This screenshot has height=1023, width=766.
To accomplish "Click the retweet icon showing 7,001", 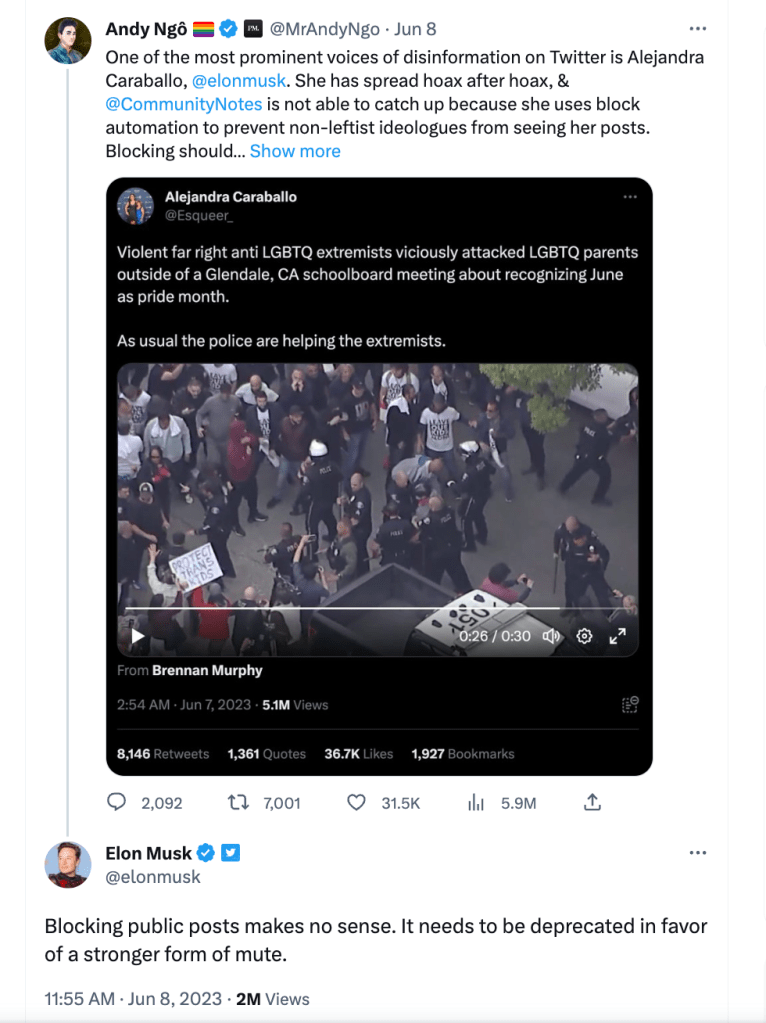I will (x=238, y=802).
